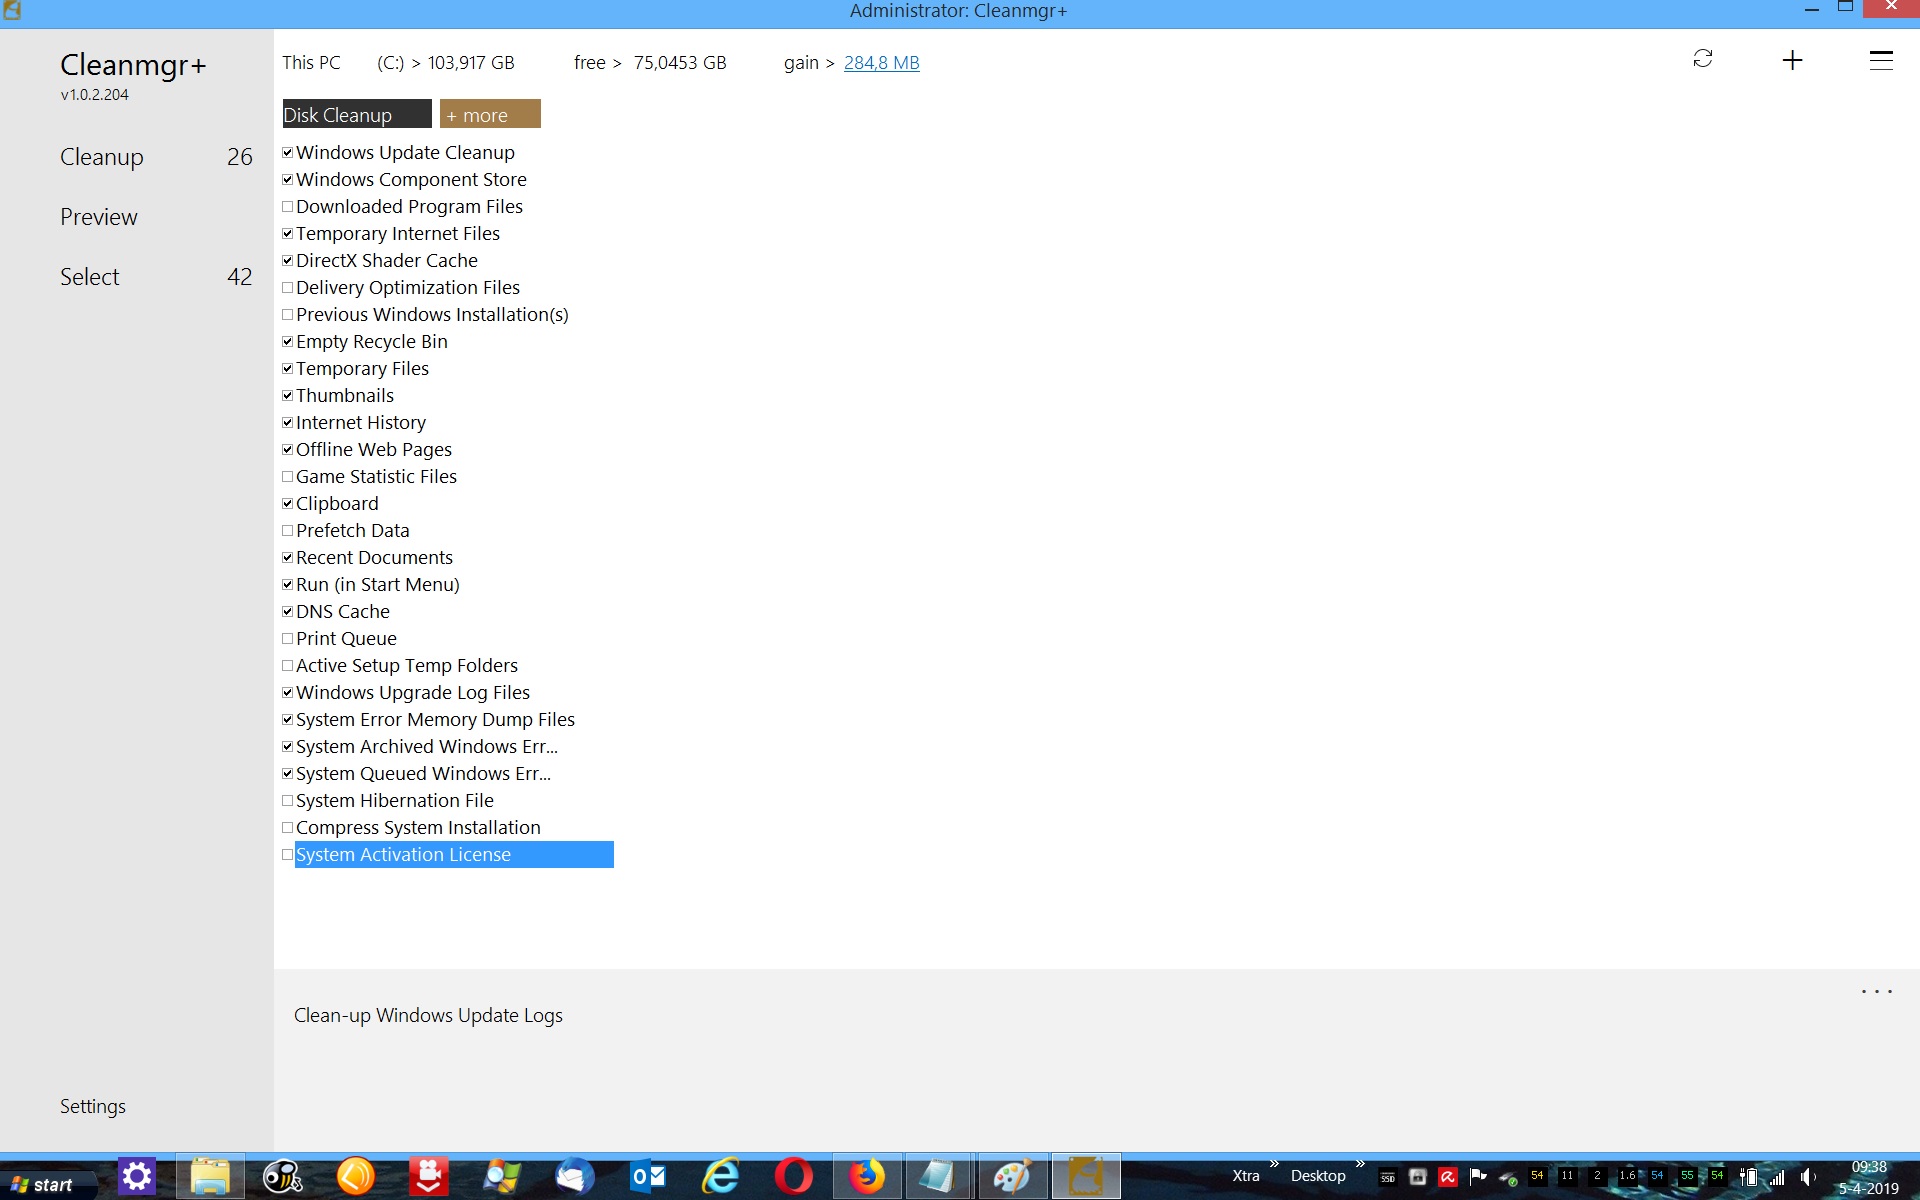Open the Disk Cleanup tab
Image resolution: width=1920 pixels, height=1200 pixels.
357,114
